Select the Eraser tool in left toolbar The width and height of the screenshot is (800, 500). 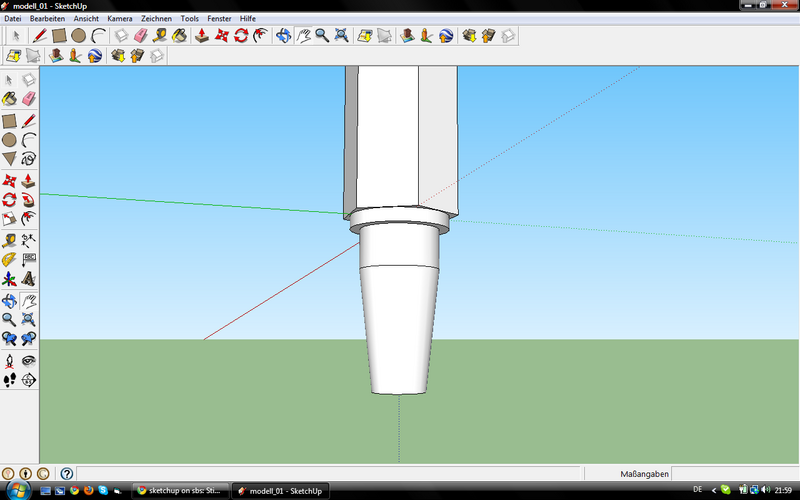coord(28,99)
